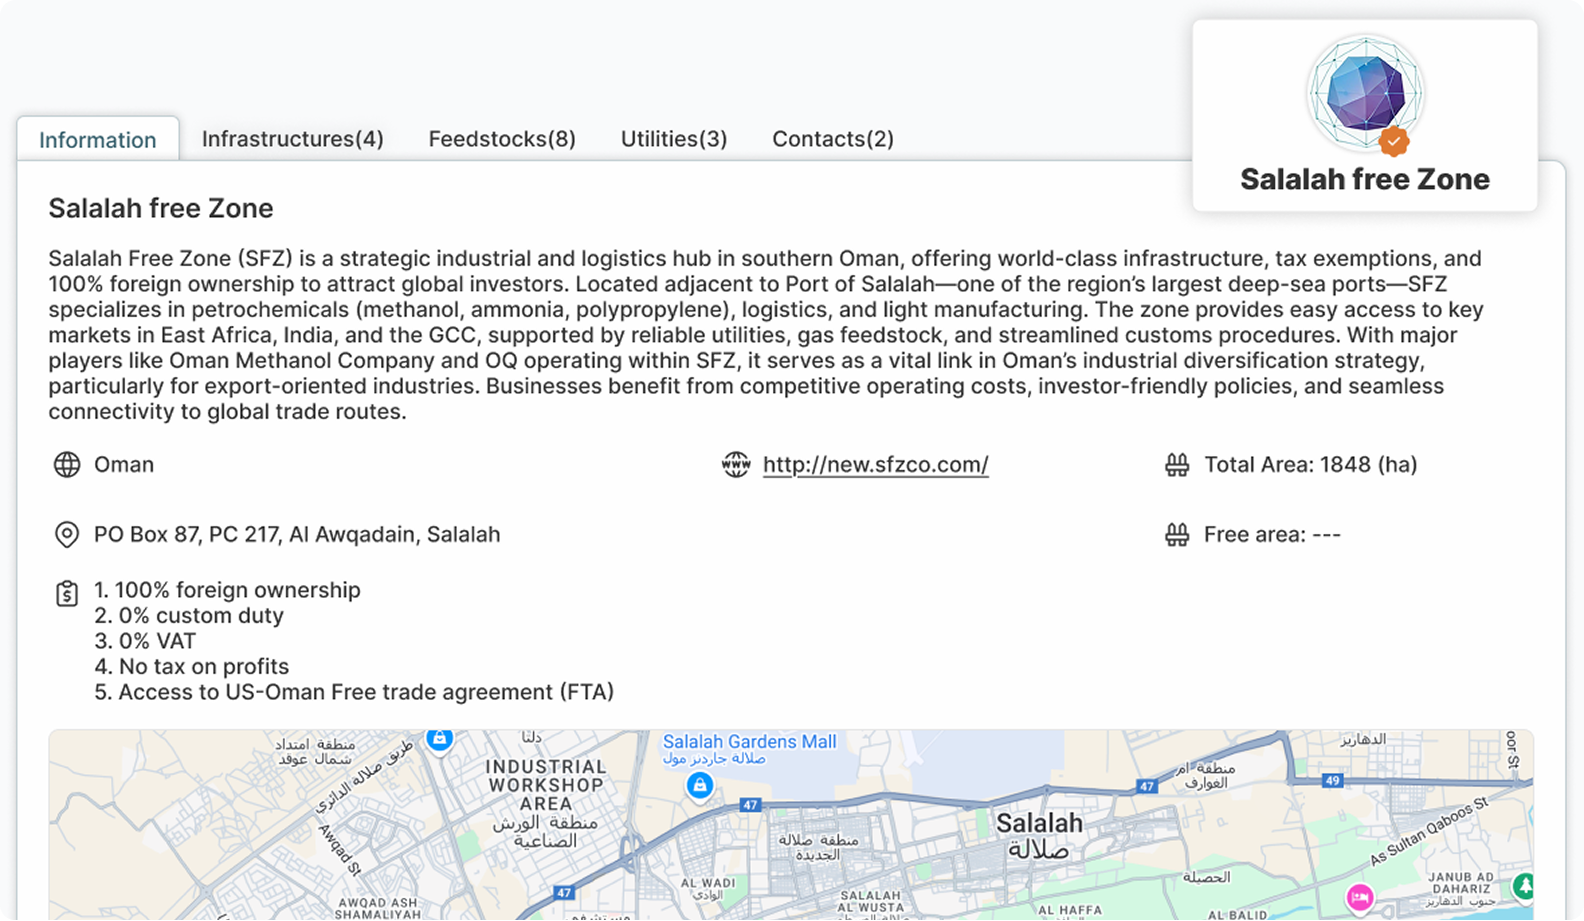Click the Salalah free Zone section heading
Viewport: 1584px width, 921px height.
[x=161, y=208]
